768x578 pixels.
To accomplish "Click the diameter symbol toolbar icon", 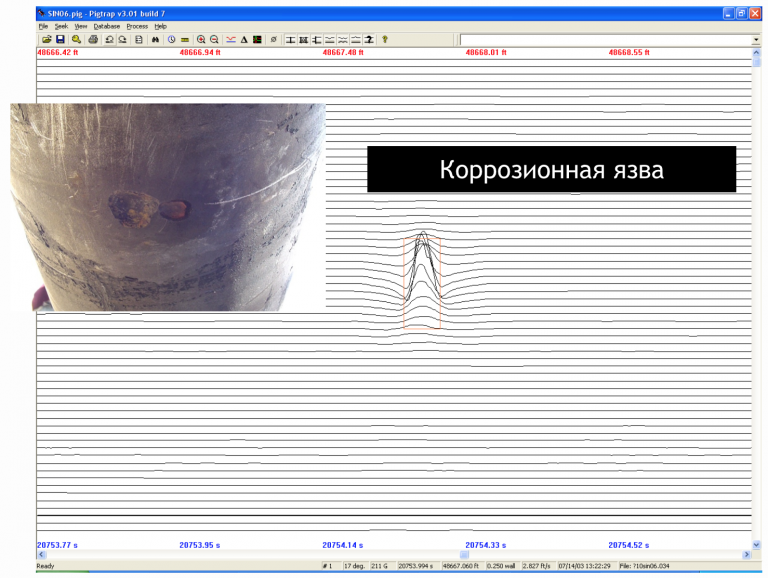I will (274, 40).
